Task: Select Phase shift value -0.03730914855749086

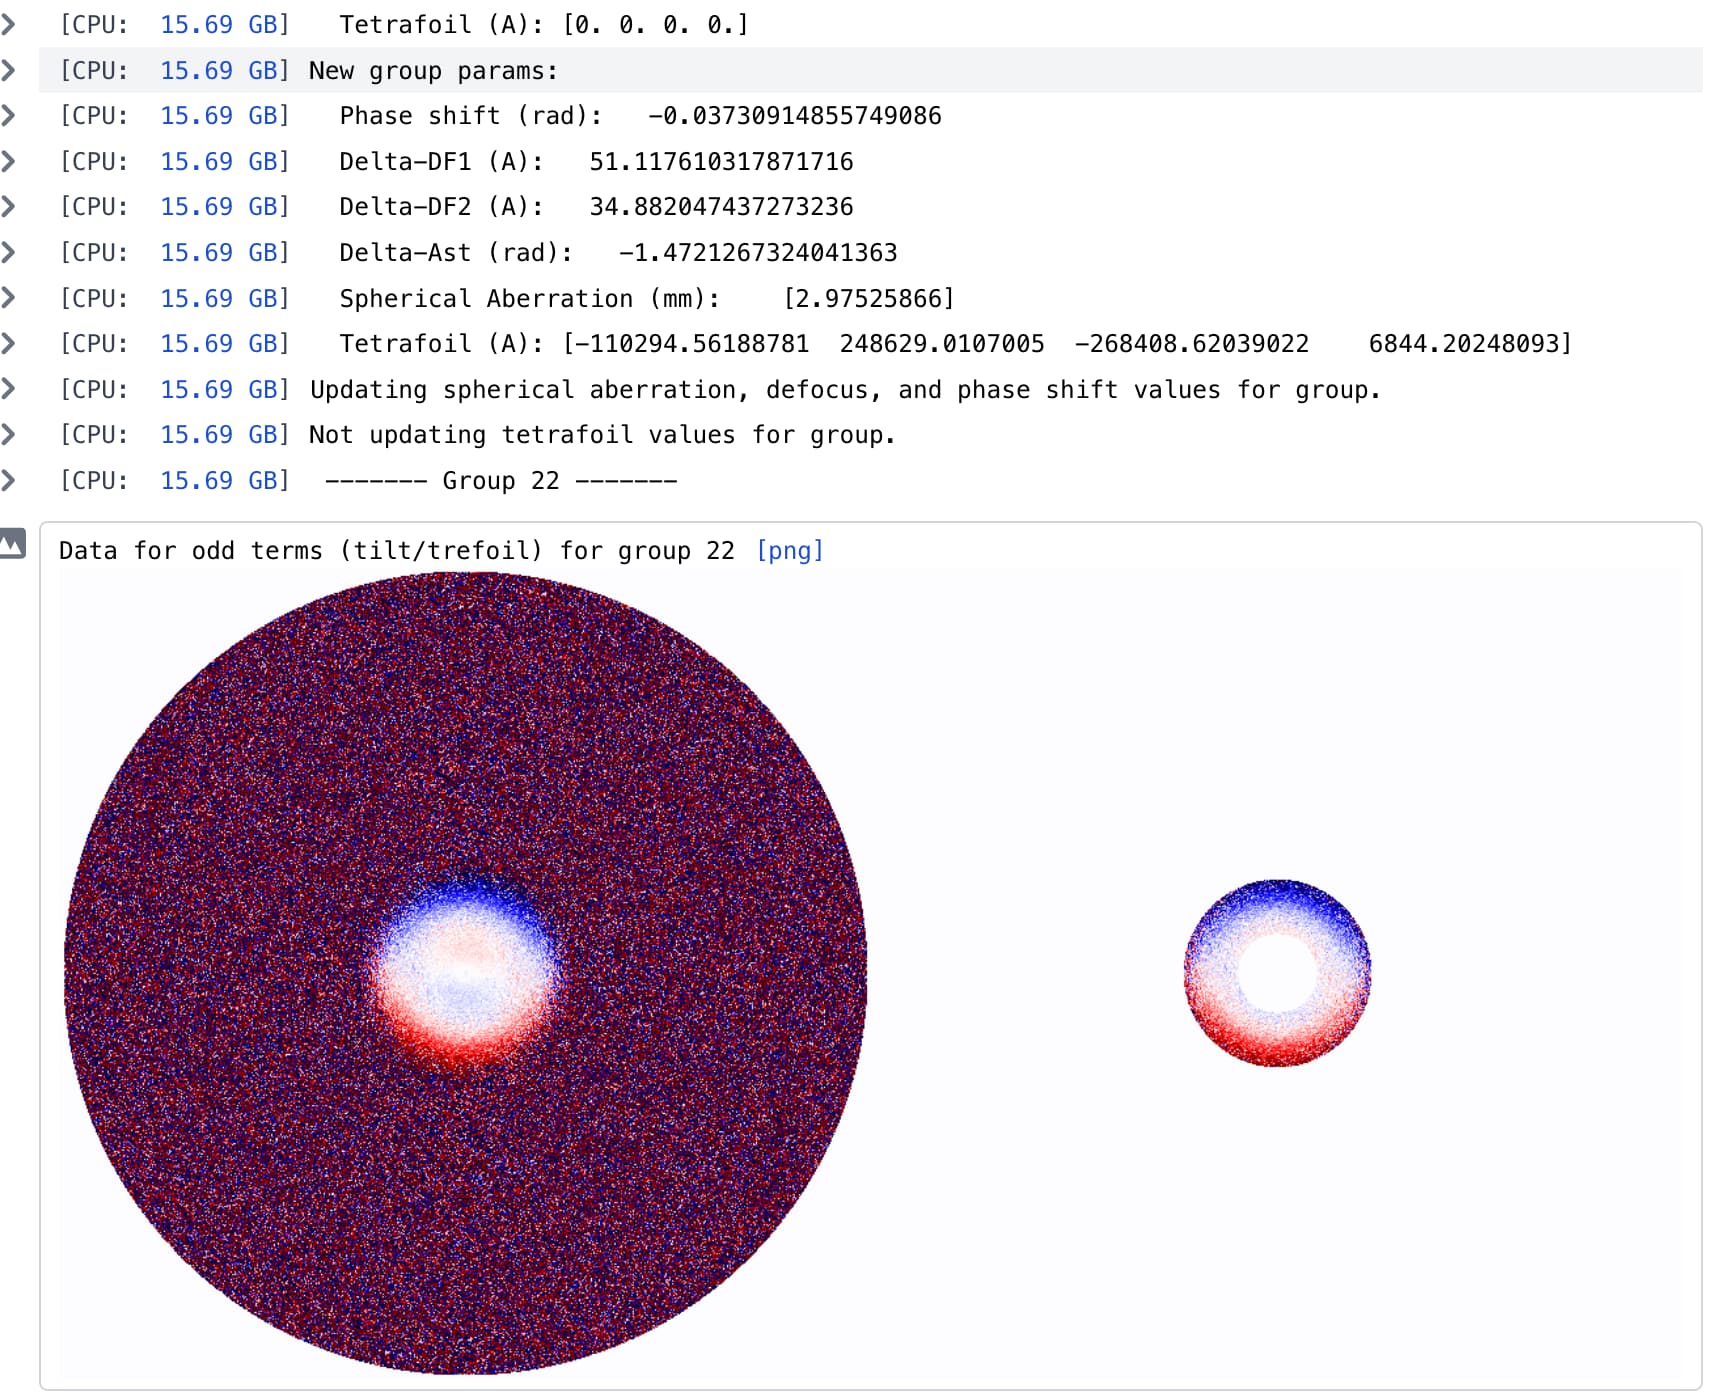Action: [795, 116]
